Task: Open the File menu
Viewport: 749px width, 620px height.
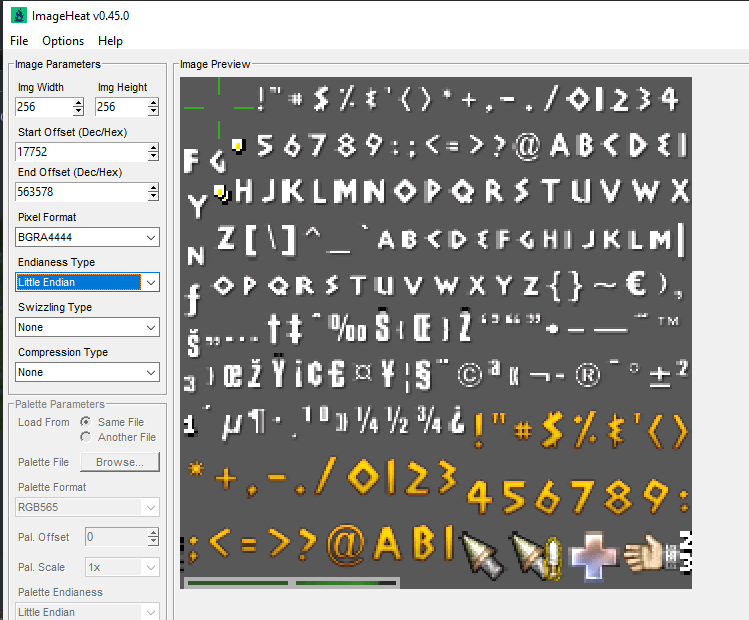Action: pyautogui.click(x=19, y=41)
